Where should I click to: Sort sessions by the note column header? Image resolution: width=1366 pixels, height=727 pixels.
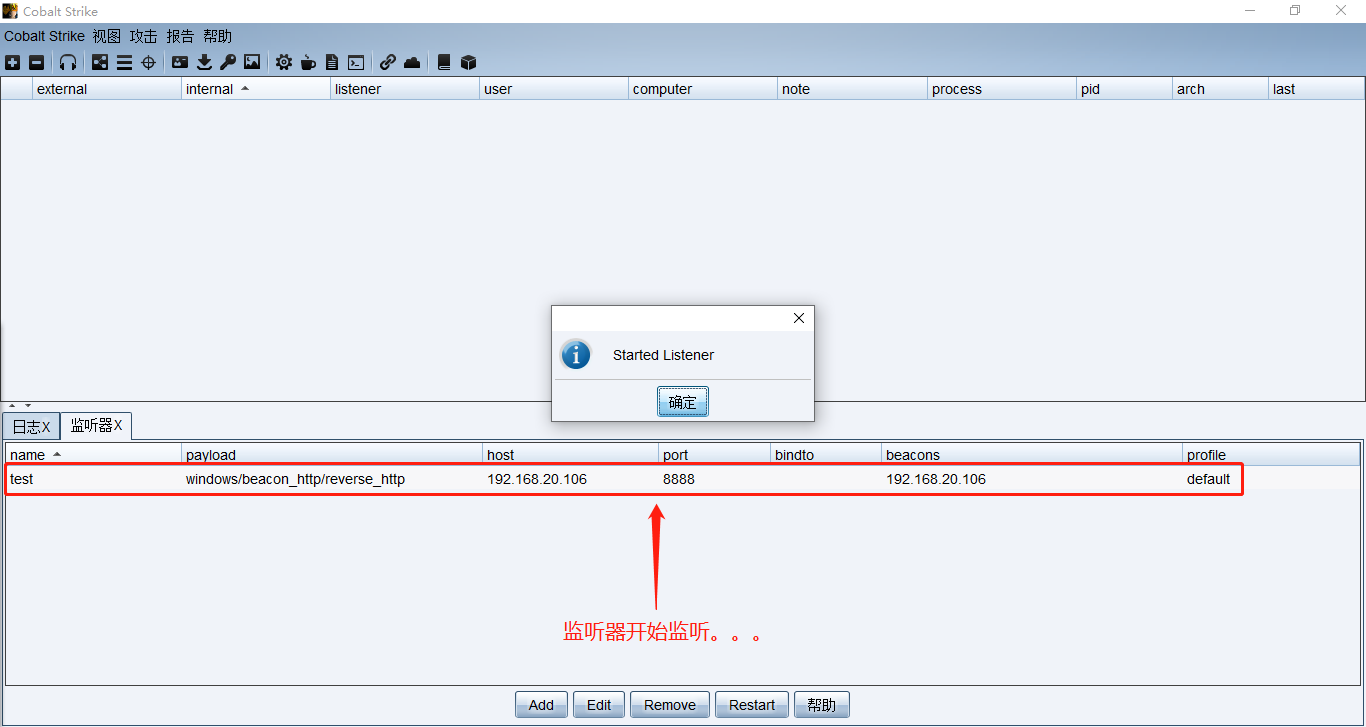coord(852,89)
